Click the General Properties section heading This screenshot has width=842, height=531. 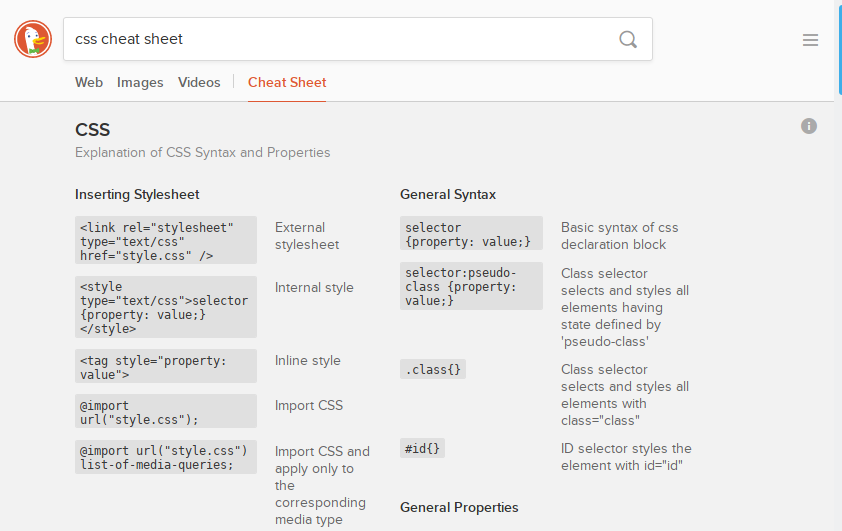pos(459,507)
